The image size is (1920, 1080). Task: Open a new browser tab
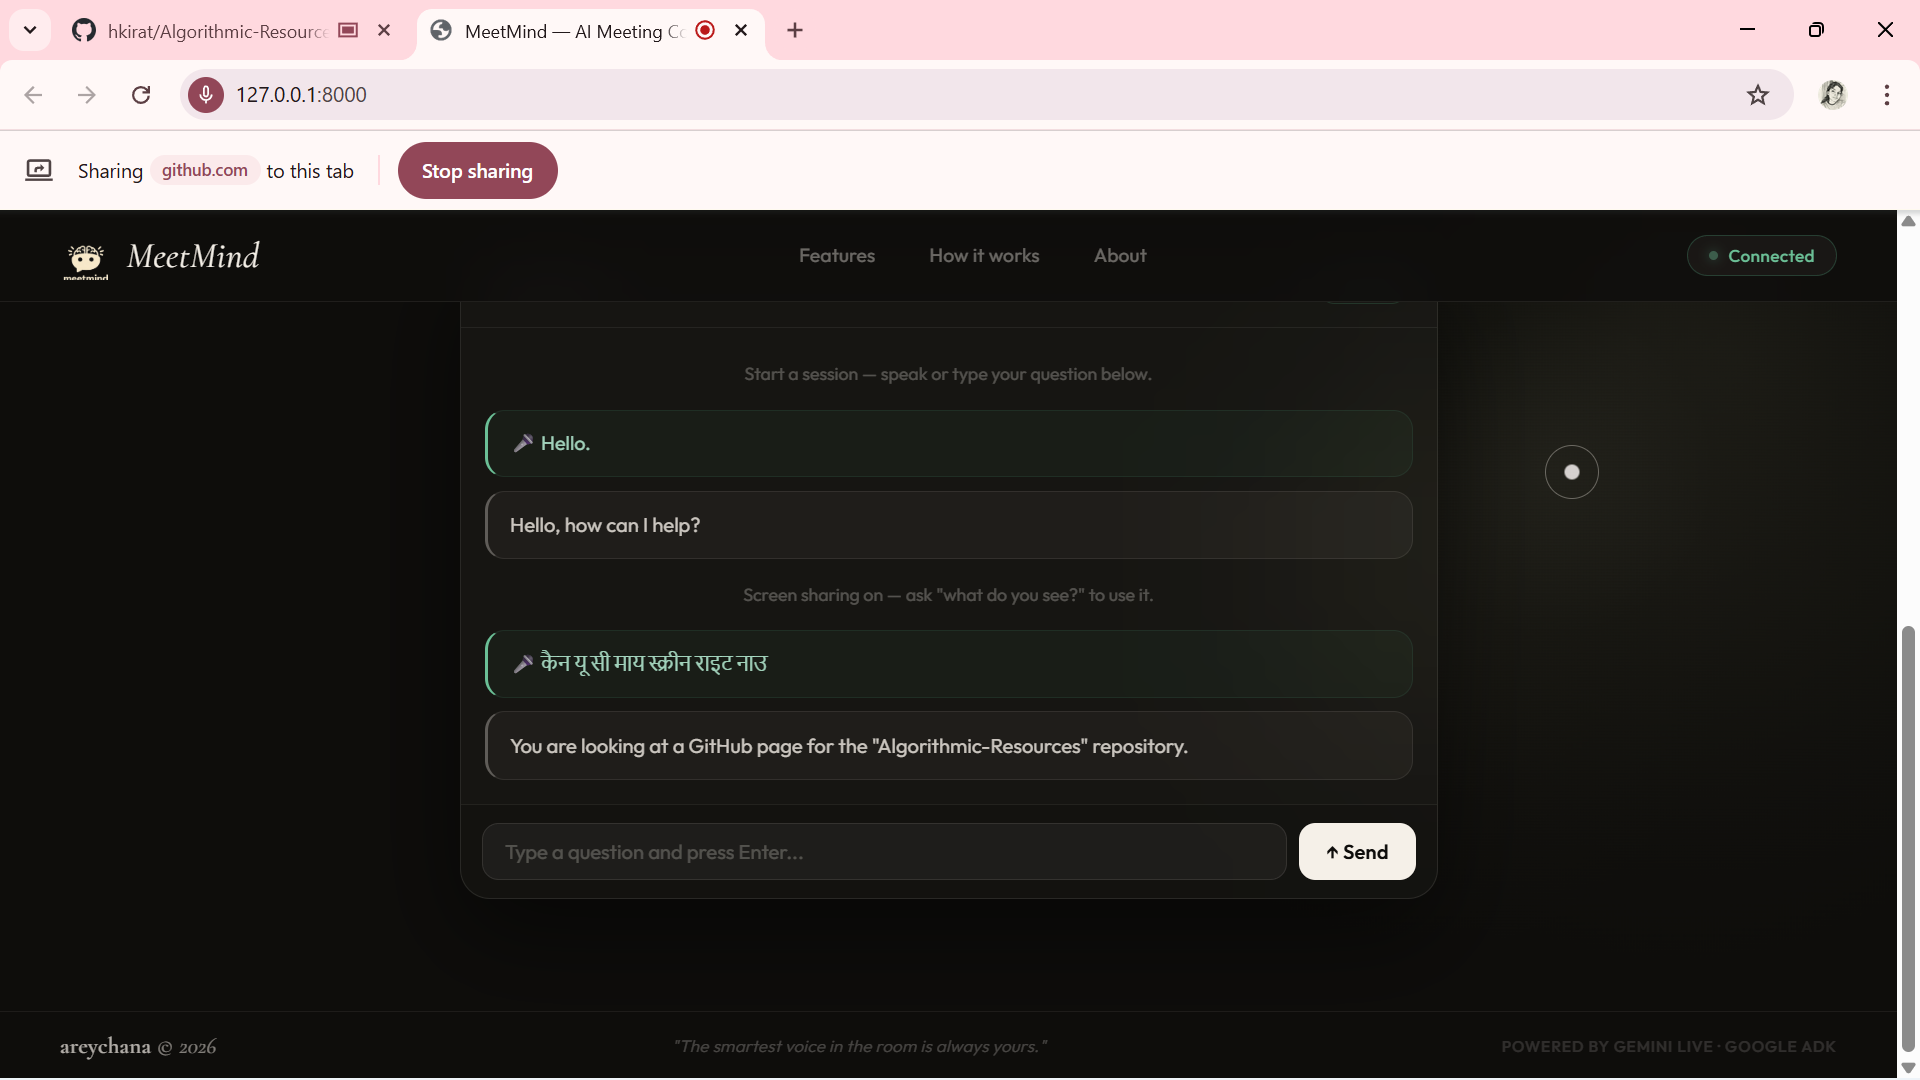[x=795, y=31]
